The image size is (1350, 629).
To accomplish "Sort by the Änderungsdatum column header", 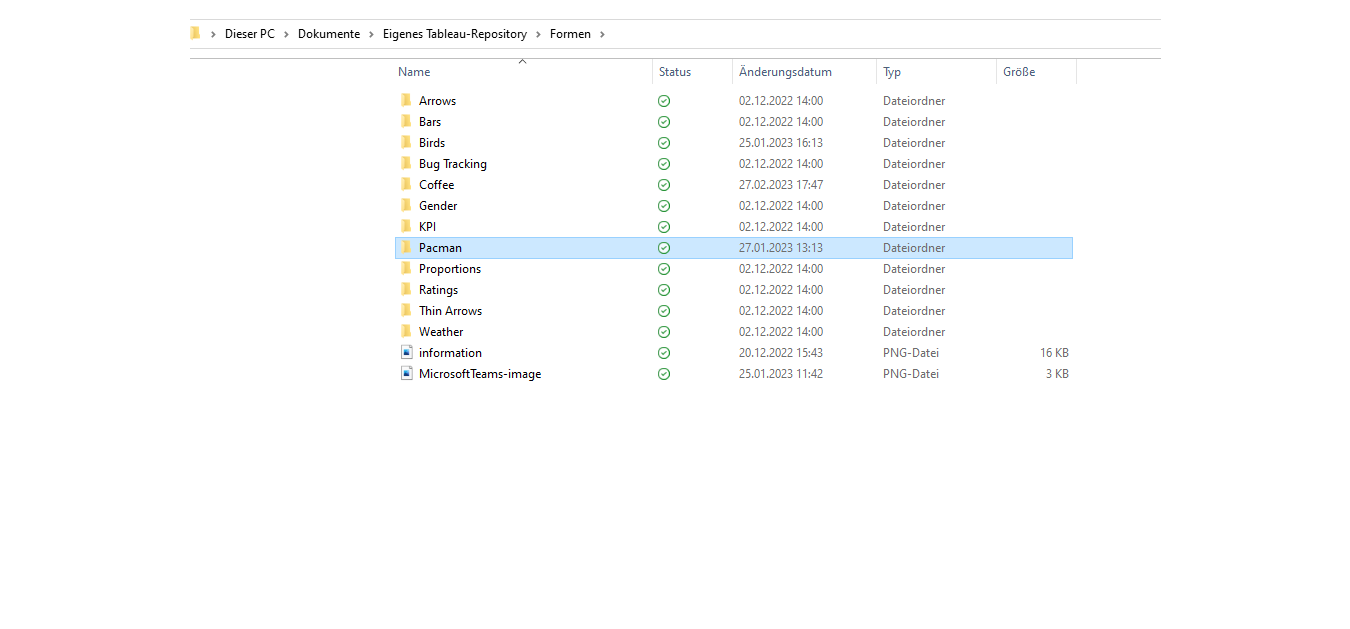I will point(785,72).
